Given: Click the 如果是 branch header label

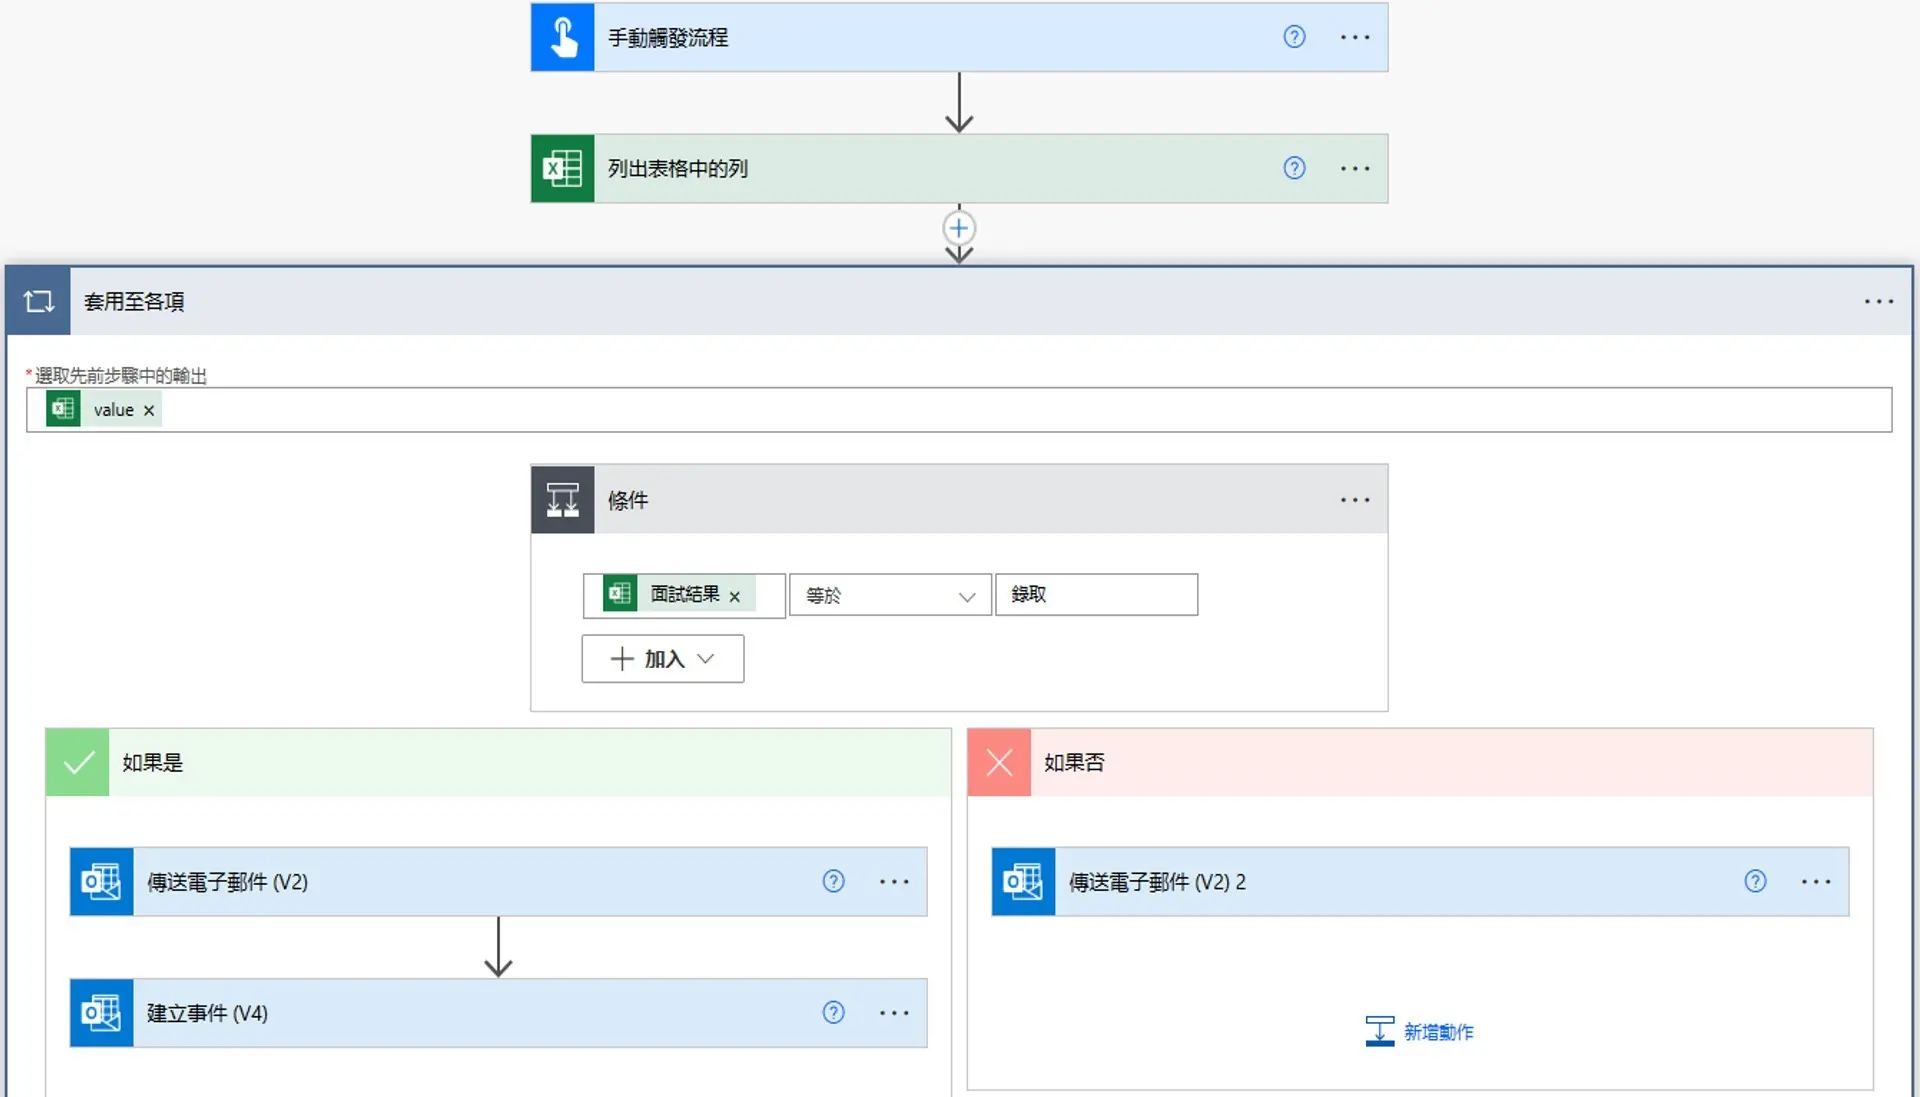Looking at the screenshot, I should [153, 762].
